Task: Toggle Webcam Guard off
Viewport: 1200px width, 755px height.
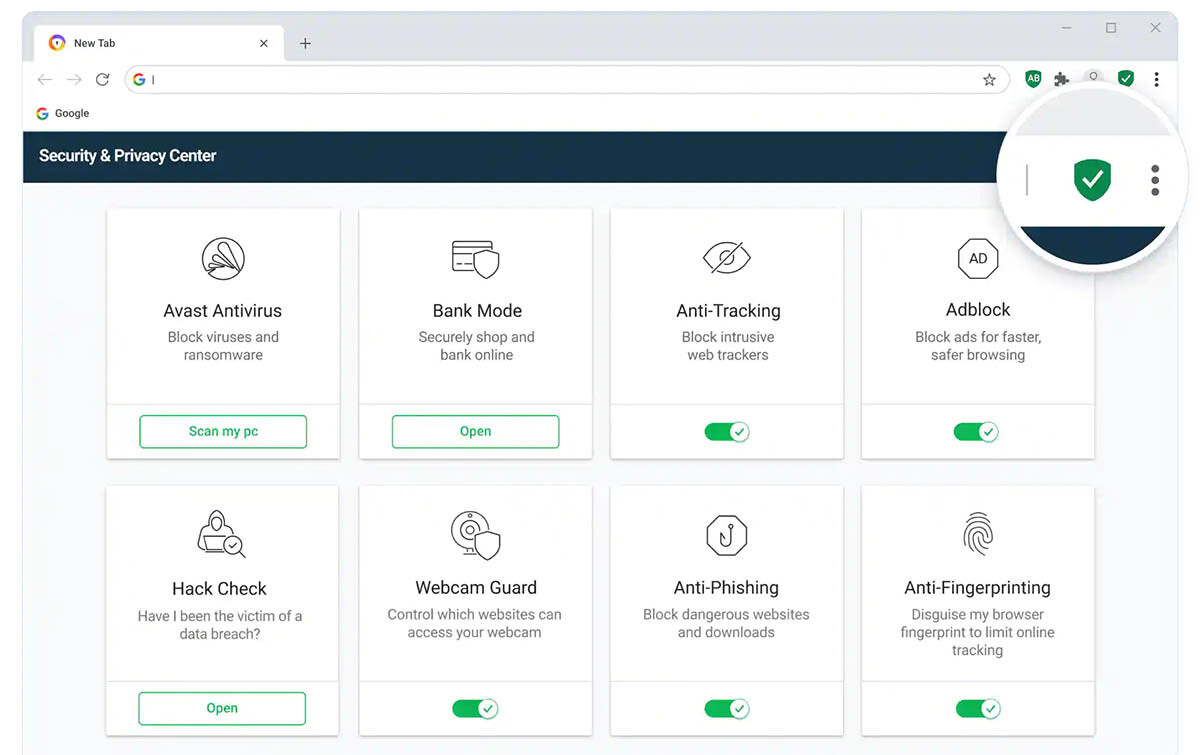Action: tap(475, 708)
